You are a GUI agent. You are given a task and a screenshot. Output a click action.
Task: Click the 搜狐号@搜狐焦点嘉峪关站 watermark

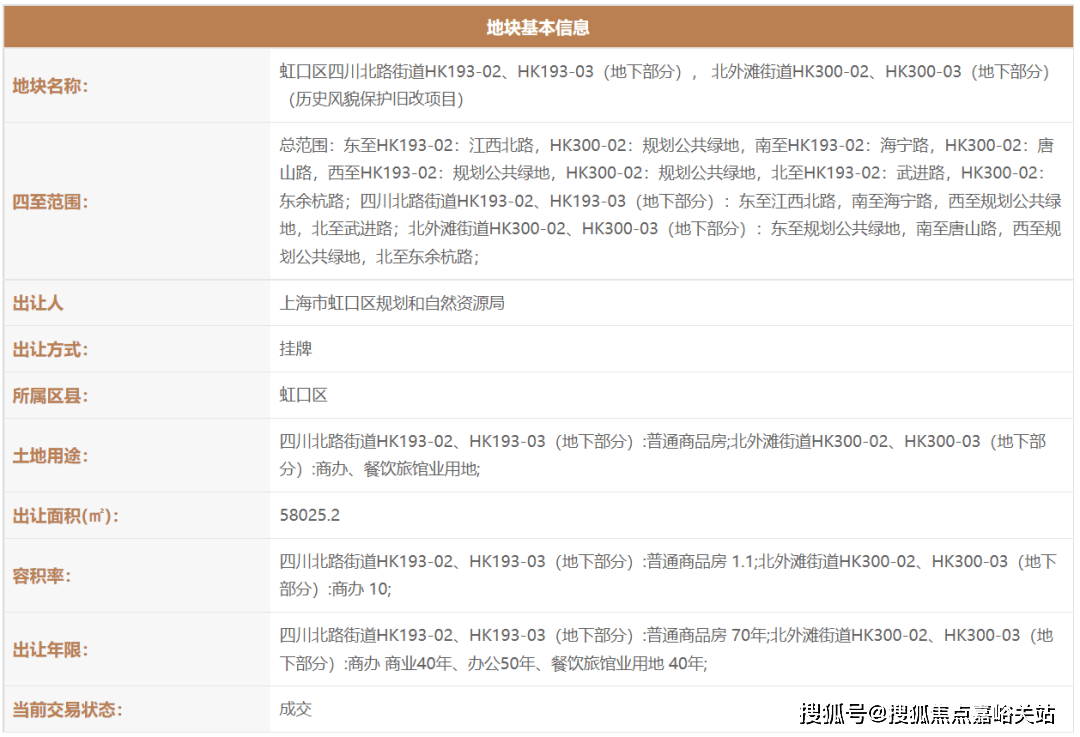tap(927, 714)
